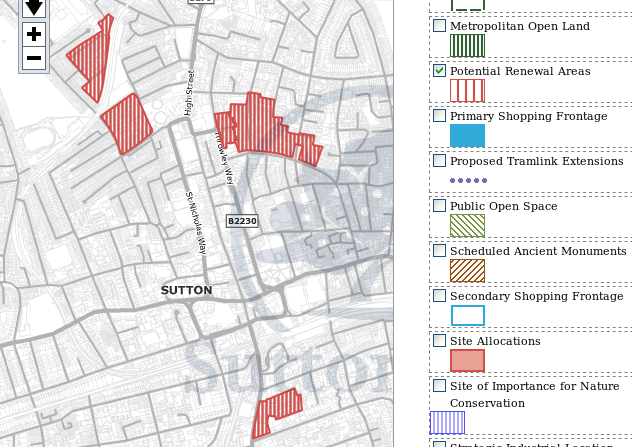Viewport: 632px width, 447px height.
Task: Enable the Site Allocations checkbox
Action: point(439,340)
